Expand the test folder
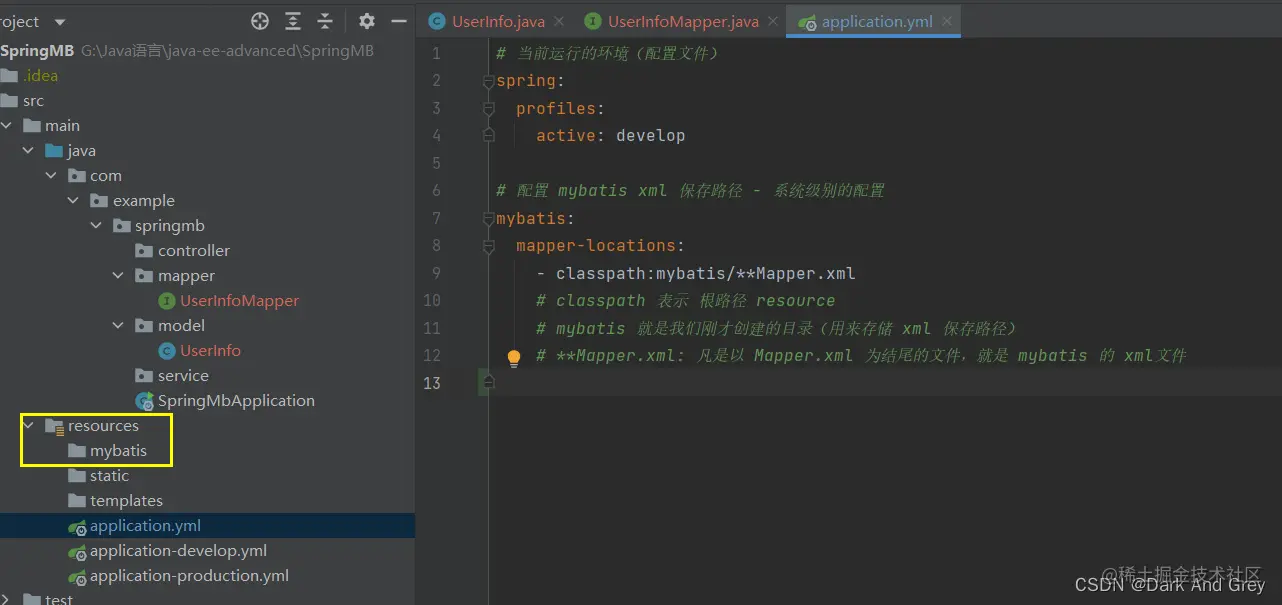The height and width of the screenshot is (605, 1282). 7,599
